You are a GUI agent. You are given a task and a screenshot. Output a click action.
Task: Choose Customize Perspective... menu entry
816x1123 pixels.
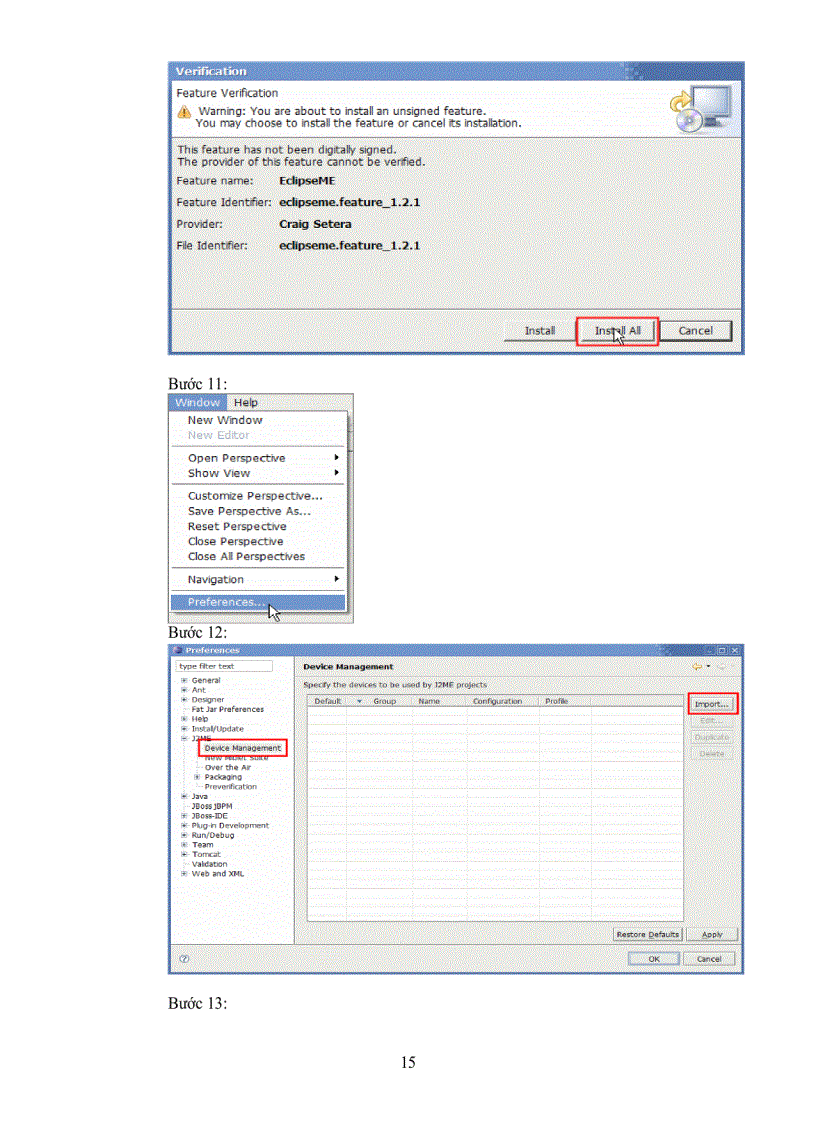click(255, 496)
